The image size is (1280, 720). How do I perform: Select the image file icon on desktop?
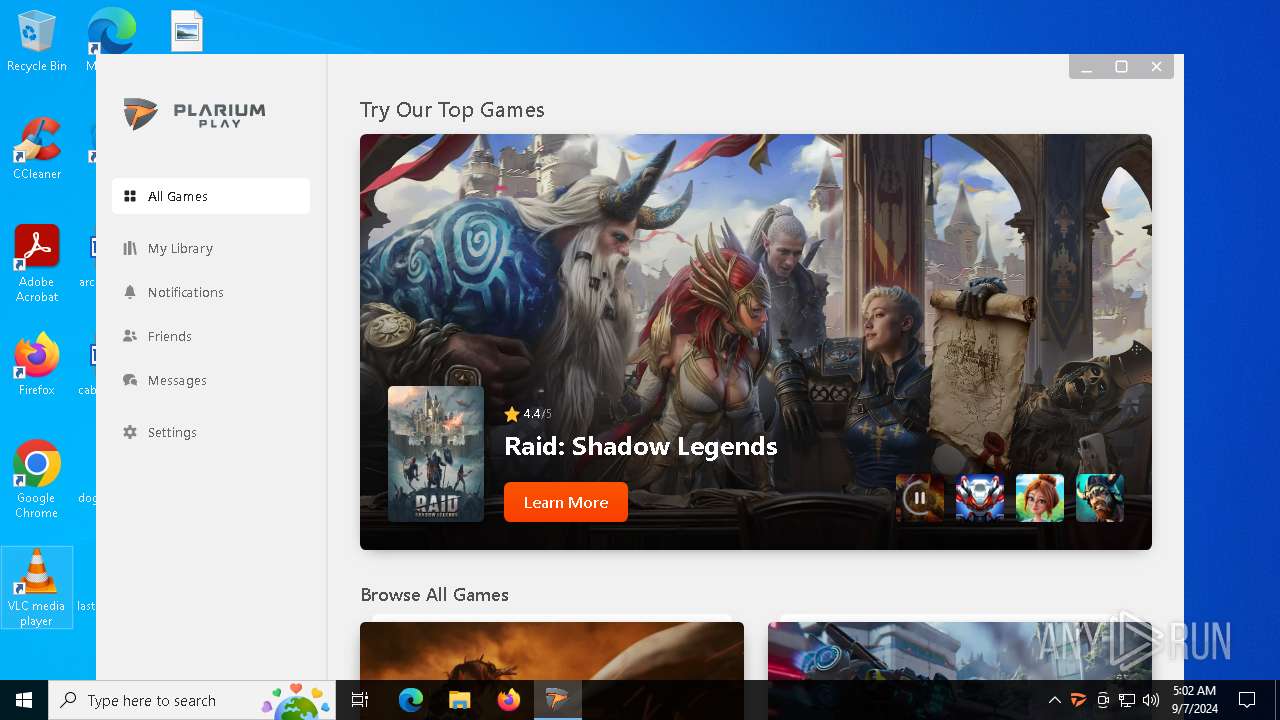[187, 31]
